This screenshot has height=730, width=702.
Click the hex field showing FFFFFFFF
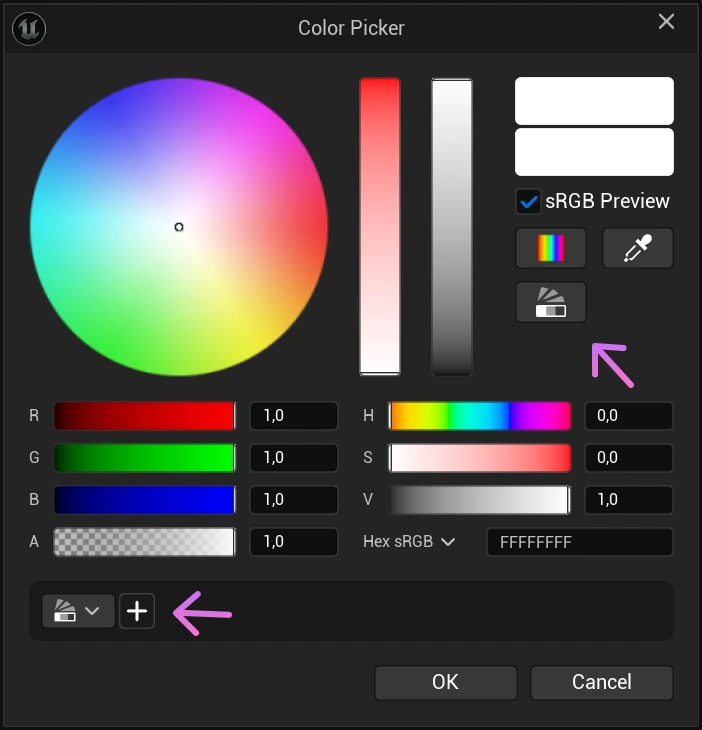click(x=580, y=542)
